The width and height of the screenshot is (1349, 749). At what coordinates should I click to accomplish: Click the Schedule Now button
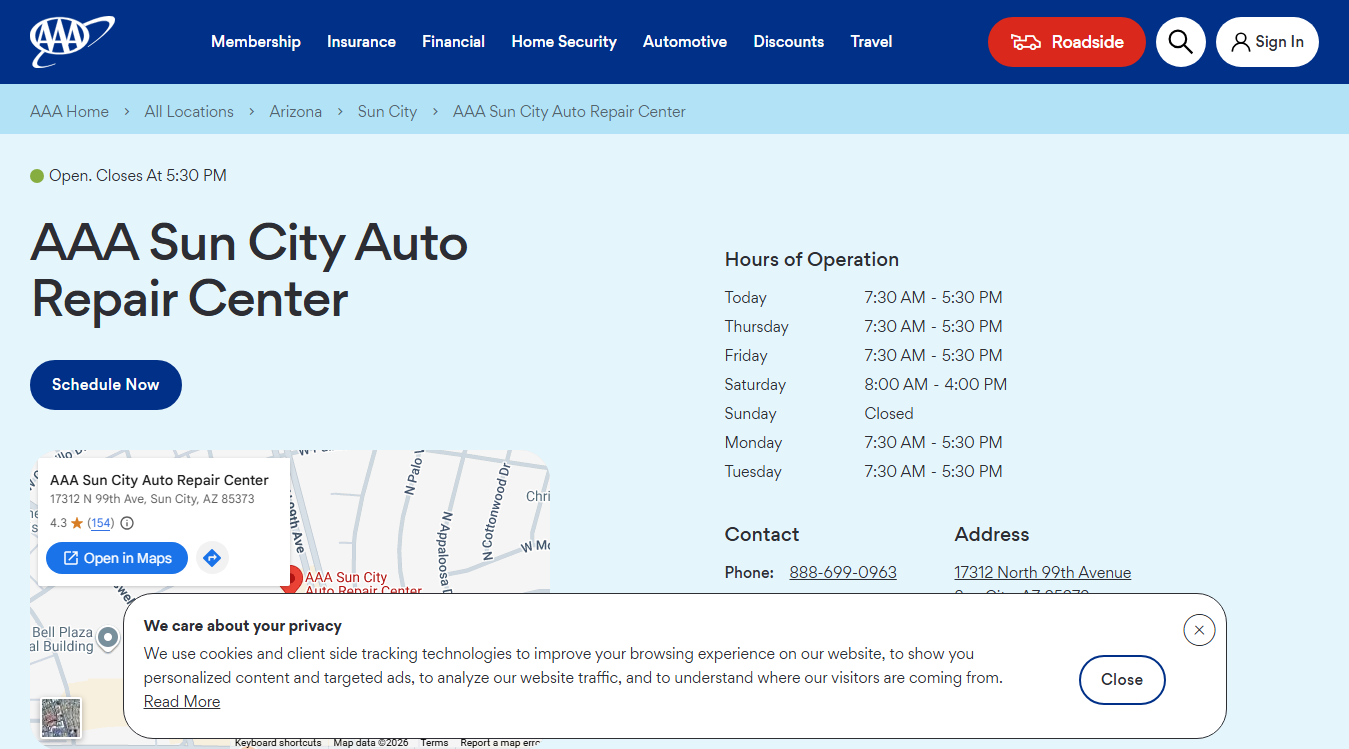[106, 385]
